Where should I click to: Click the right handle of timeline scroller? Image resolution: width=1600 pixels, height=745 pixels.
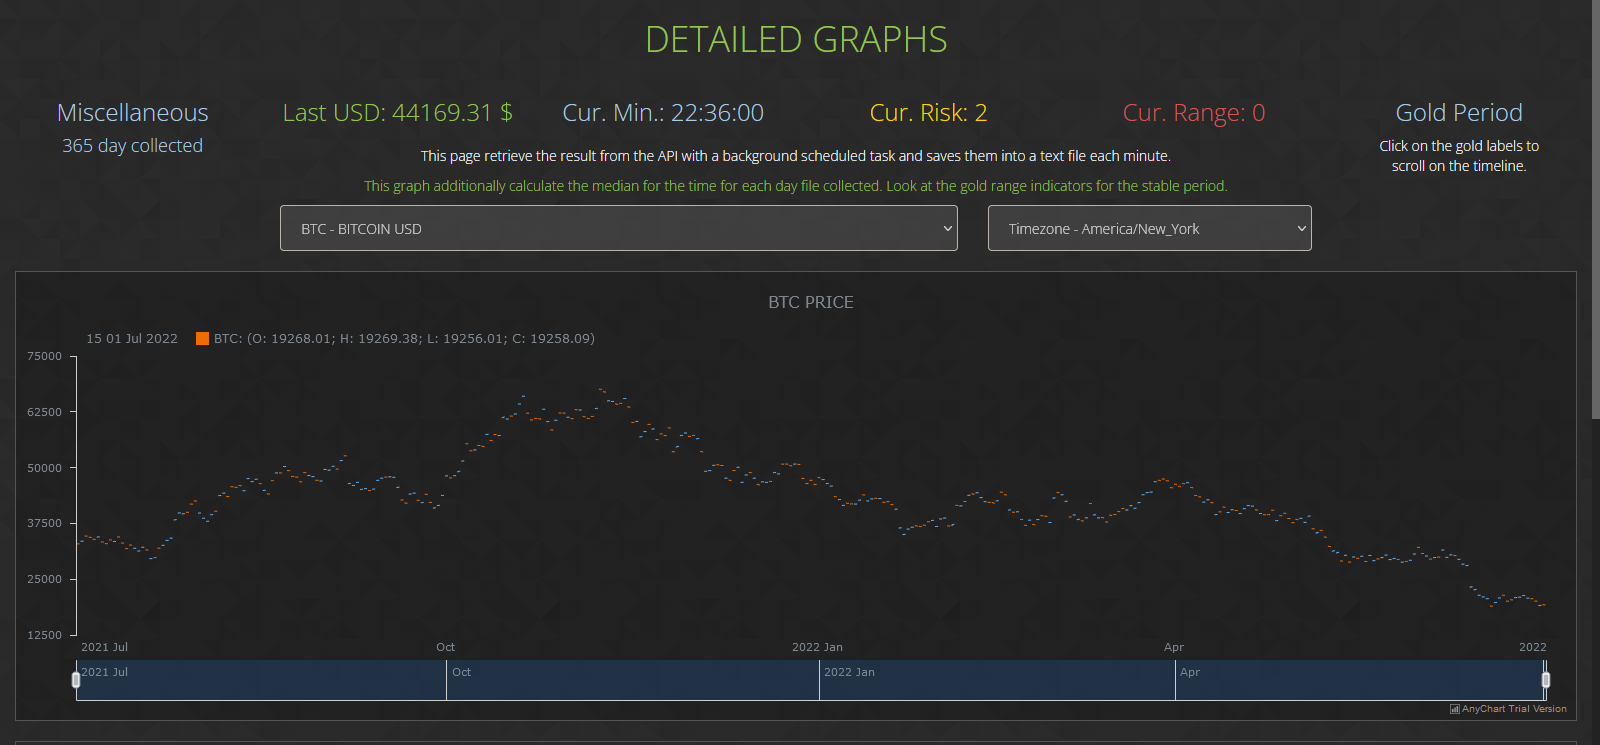[1546, 680]
